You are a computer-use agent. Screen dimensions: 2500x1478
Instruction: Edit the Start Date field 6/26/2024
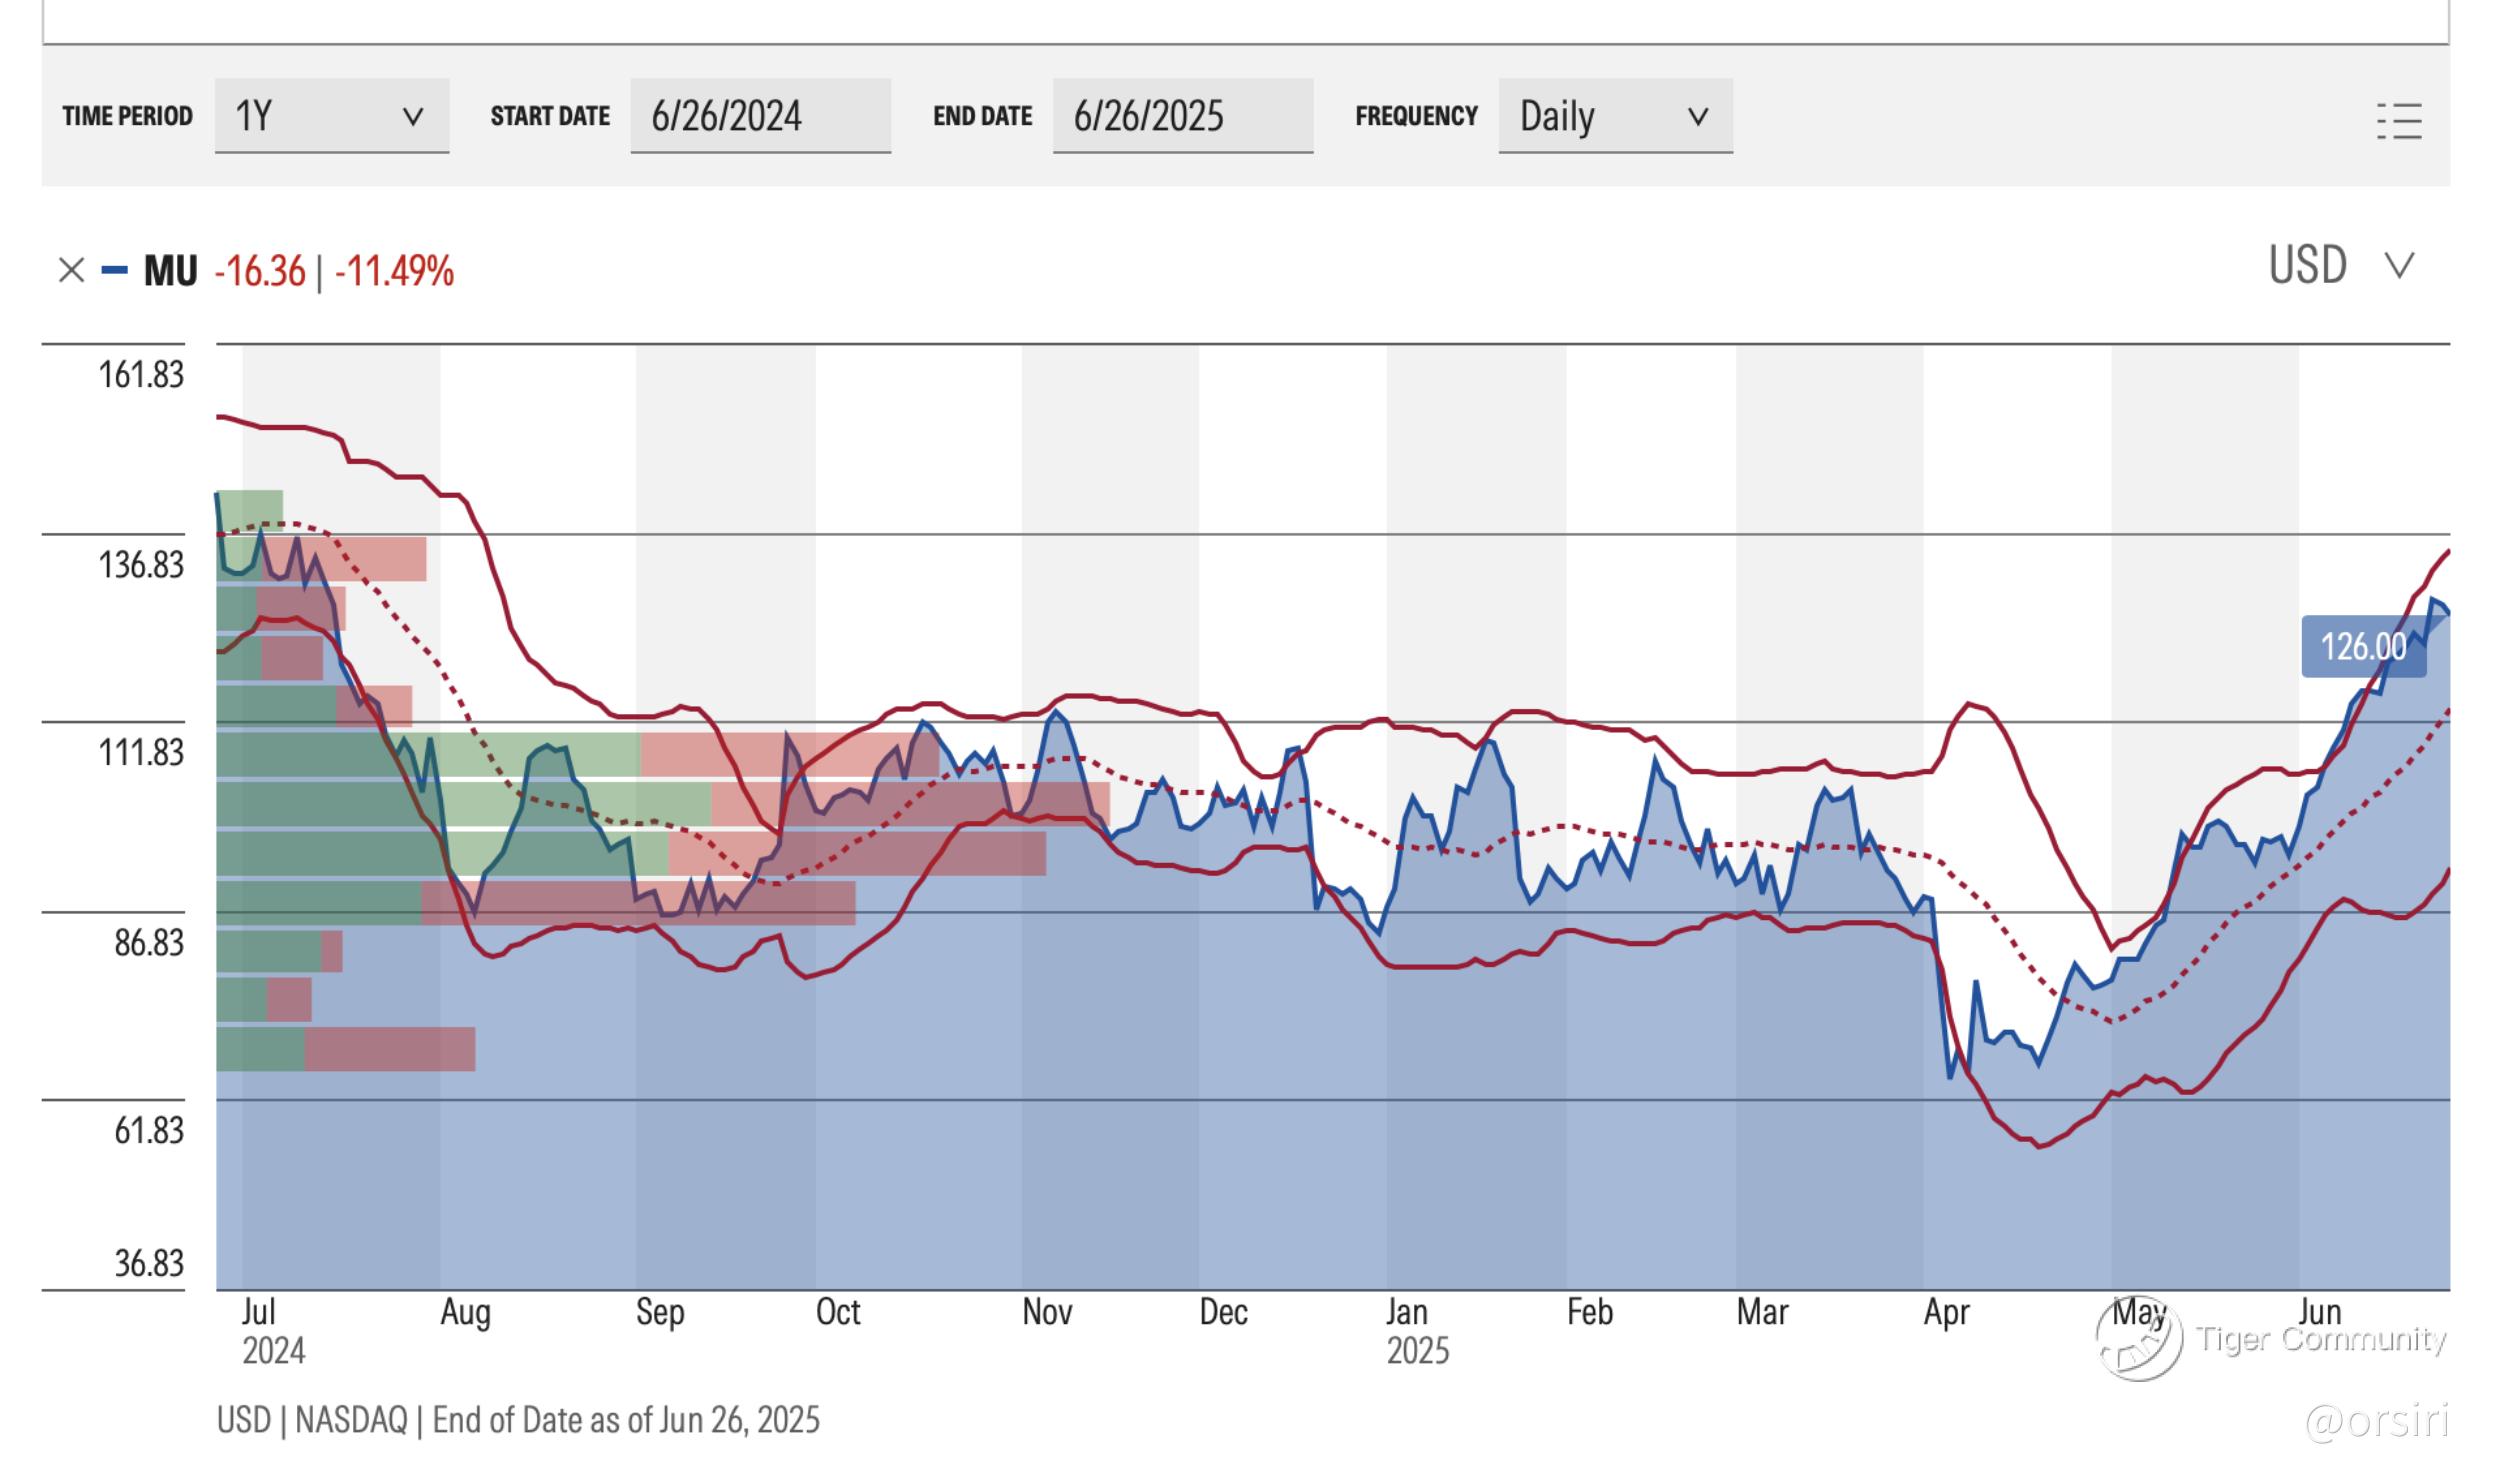(x=760, y=116)
